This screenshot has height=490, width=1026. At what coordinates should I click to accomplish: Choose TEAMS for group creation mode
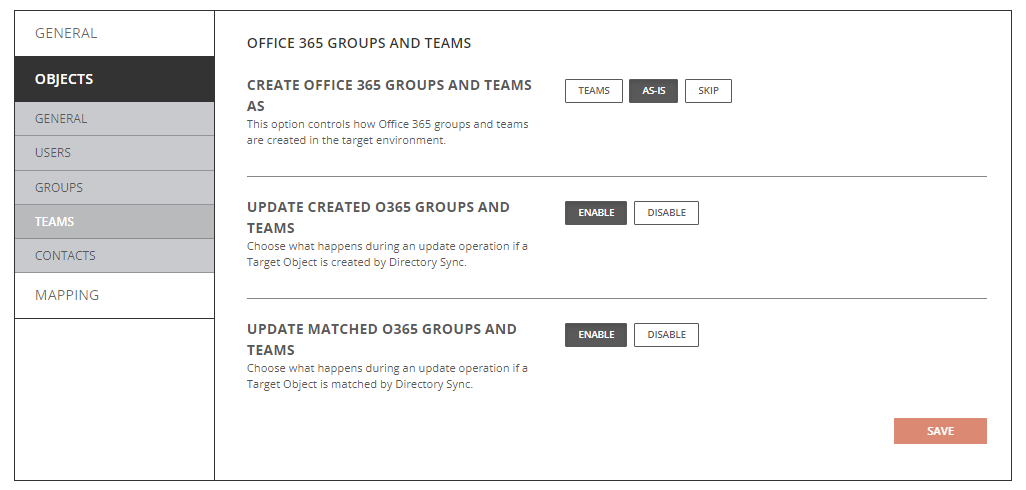[x=594, y=91]
